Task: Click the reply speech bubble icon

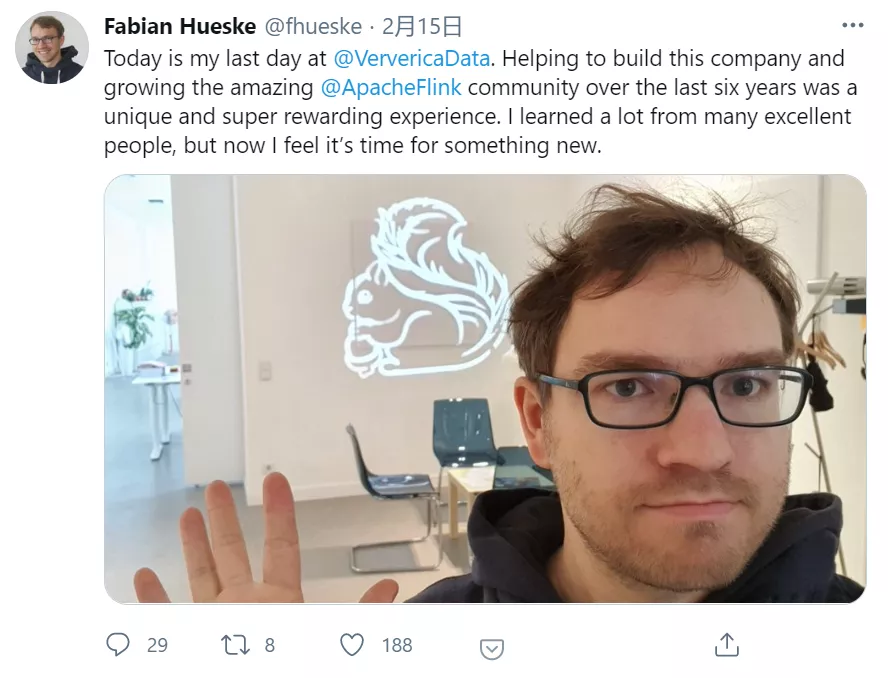Action: [x=118, y=645]
